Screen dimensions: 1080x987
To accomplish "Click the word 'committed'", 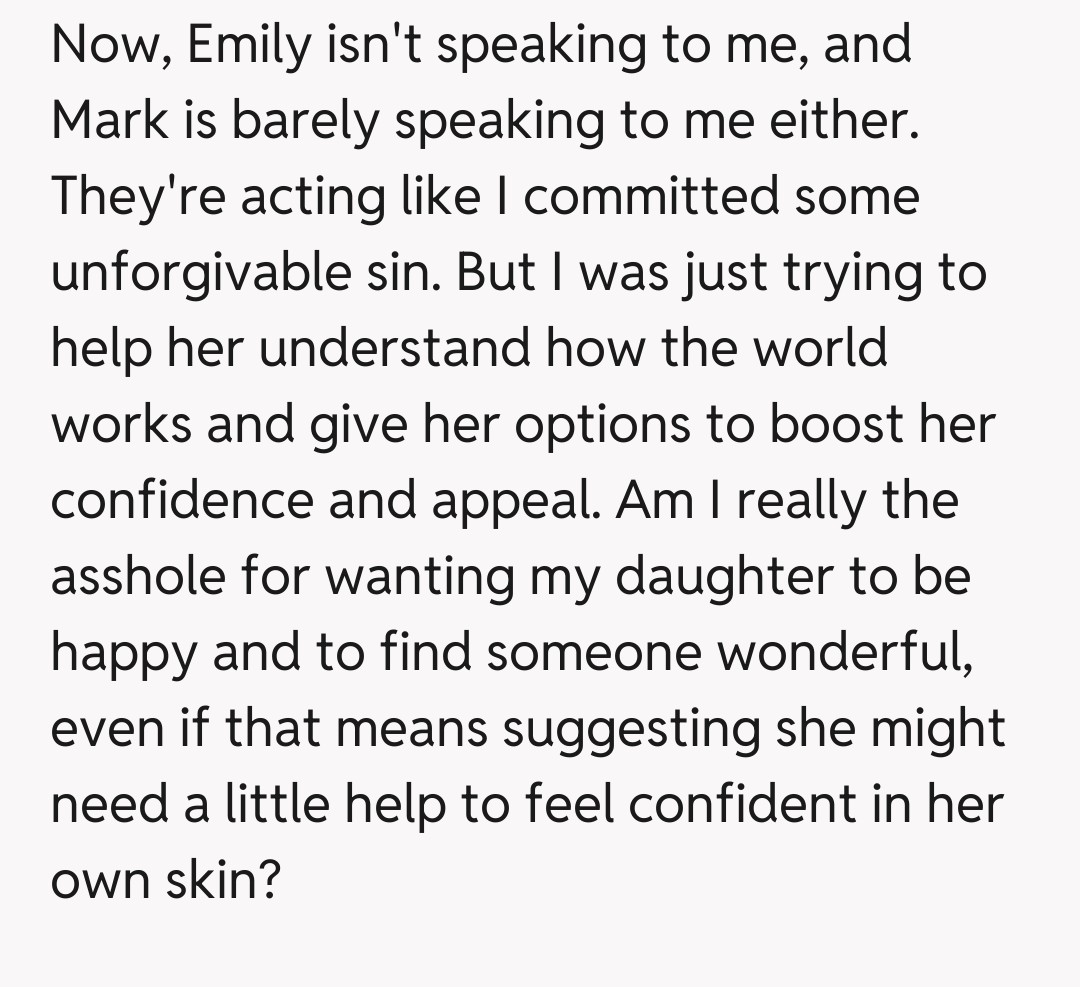I will [x=651, y=196].
